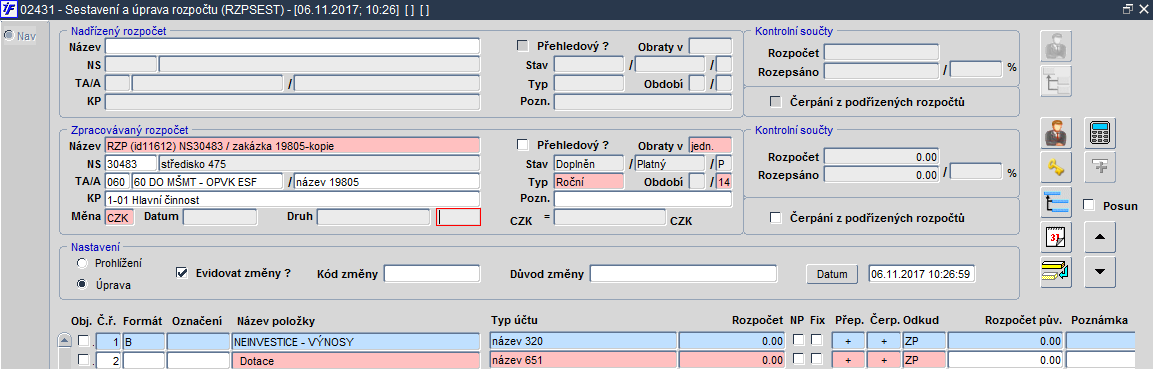1153x369 pixels.
Task: Click the Datum button
Action: (832, 274)
